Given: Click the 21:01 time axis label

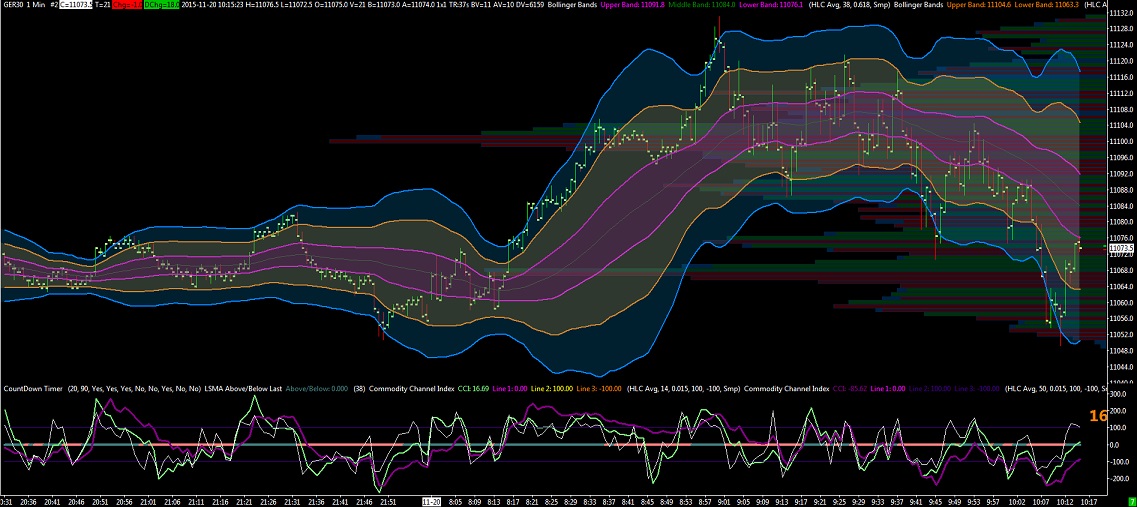Looking at the screenshot, I should 147,501.
